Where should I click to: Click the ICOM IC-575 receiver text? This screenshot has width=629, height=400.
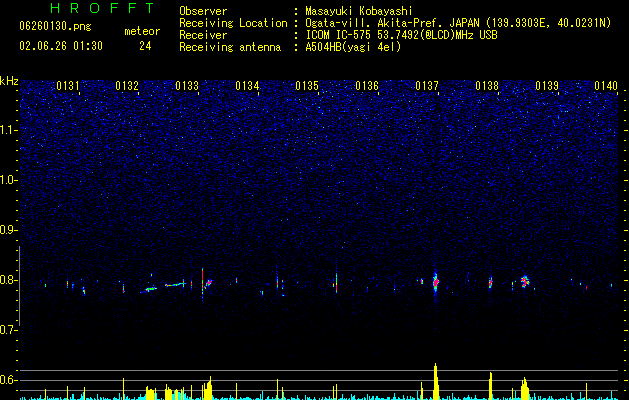[x=402, y=35]
